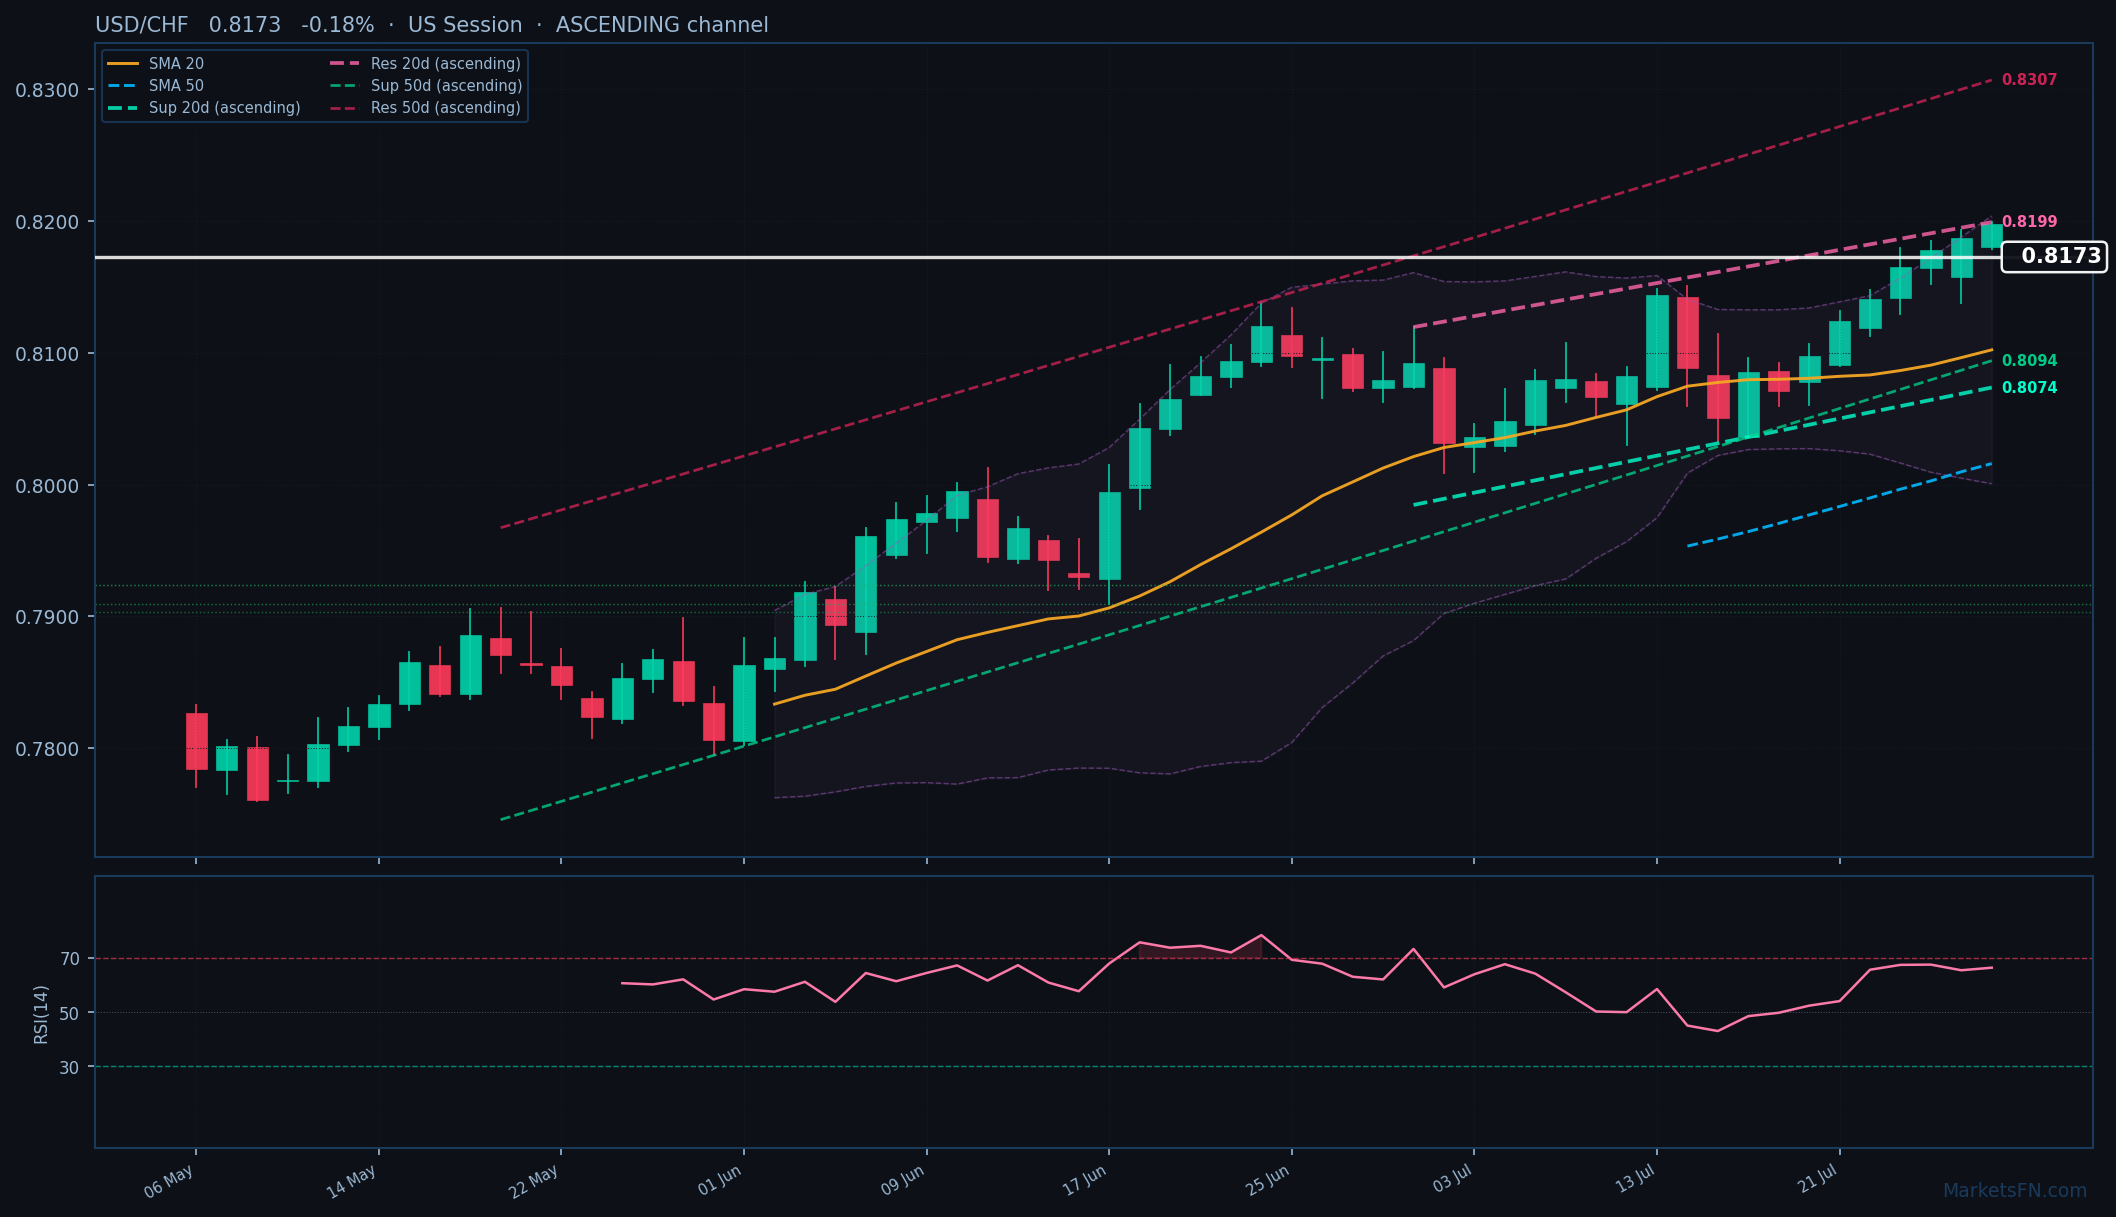Click the 0.7900 price axis label
This screenshot has width=2116, height=1217.
(x=47, y=617)
